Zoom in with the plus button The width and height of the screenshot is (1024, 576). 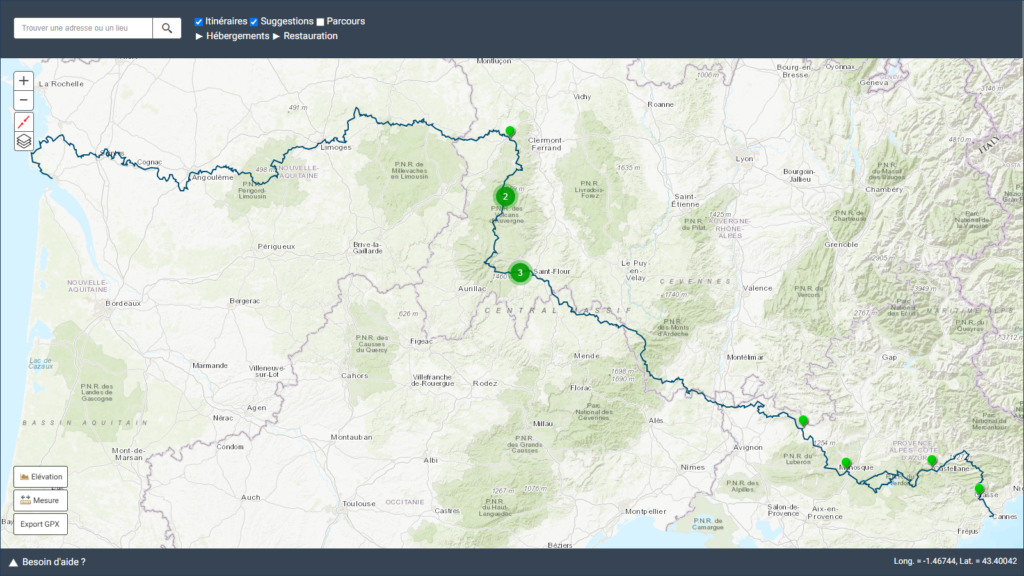tap(24, 81)
